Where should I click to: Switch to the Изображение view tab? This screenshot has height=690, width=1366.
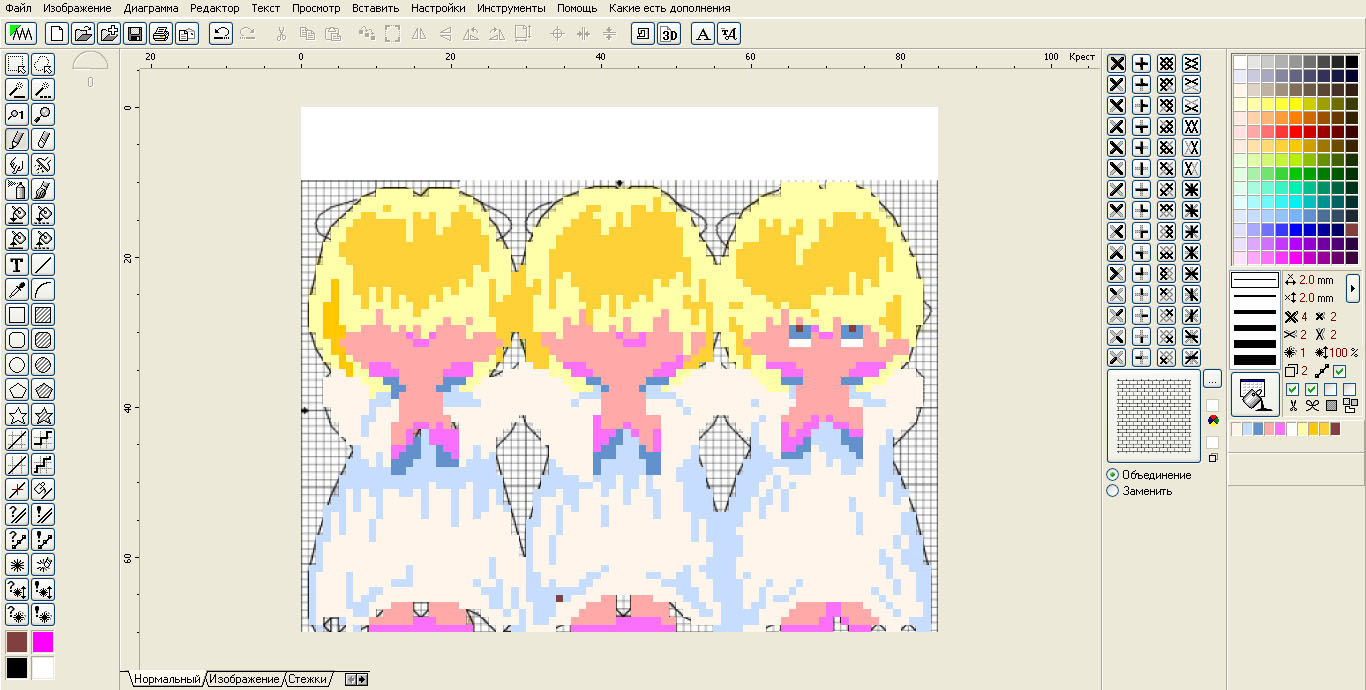pyautogui.click(x=245, y=680)
